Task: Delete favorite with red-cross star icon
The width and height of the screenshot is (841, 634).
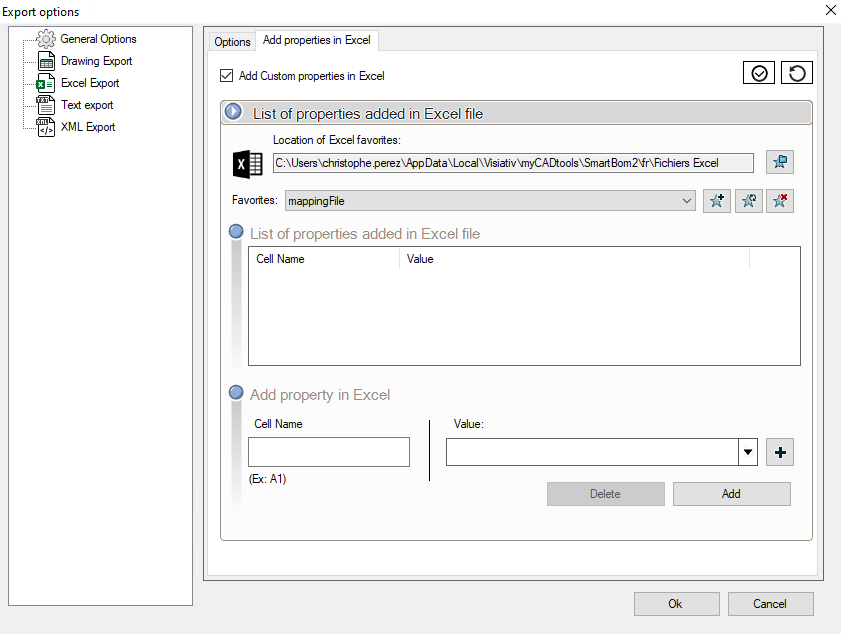Action: (780, 201)
